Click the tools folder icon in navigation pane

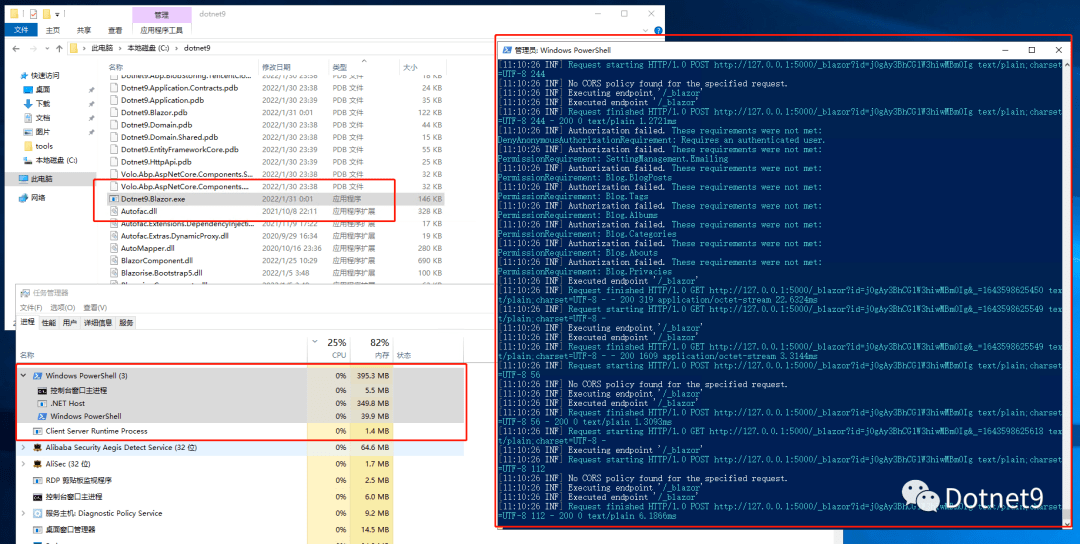(x=28, y=146)
